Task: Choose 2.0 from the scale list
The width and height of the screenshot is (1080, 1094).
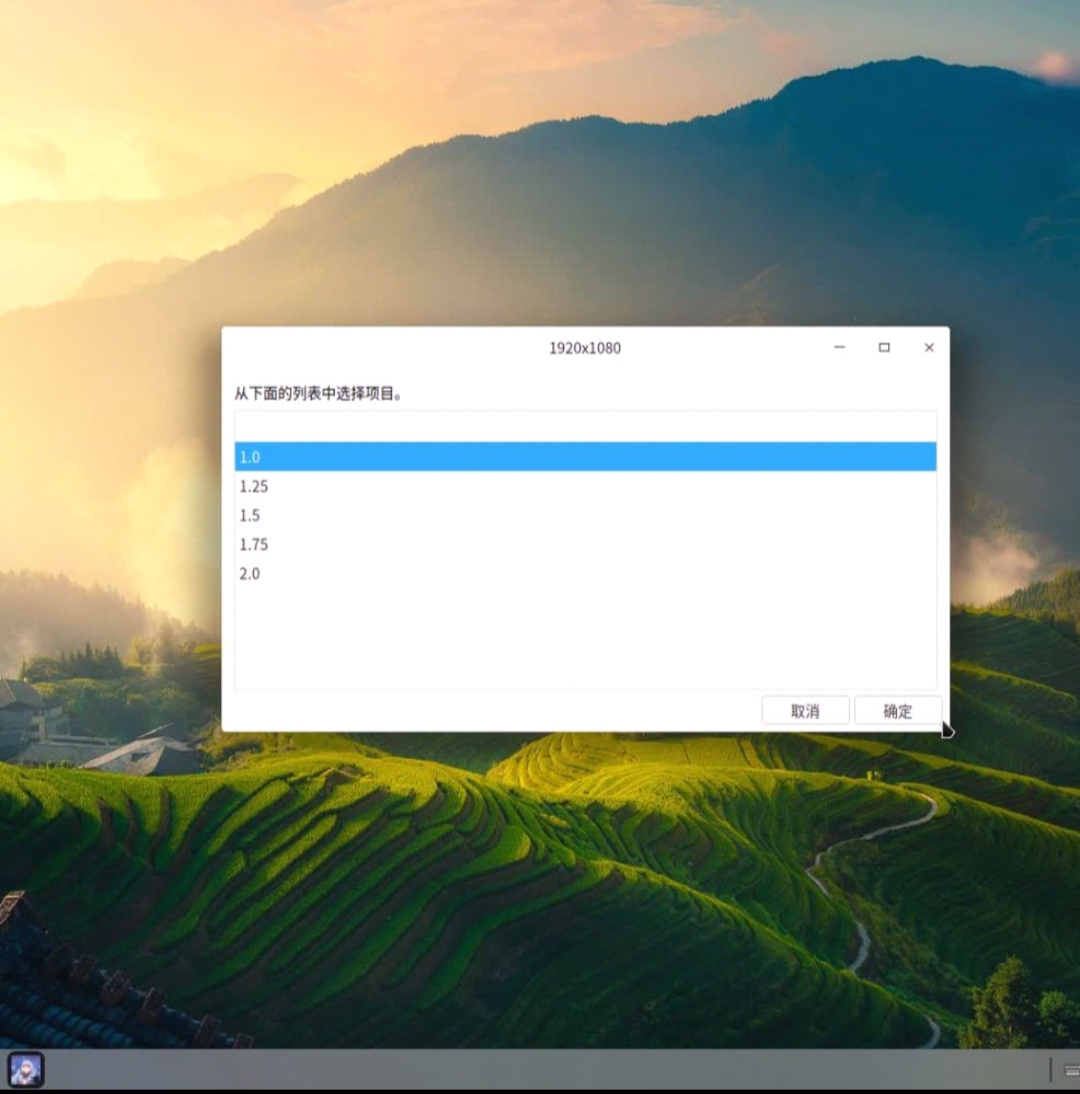Action: (400, 573)
